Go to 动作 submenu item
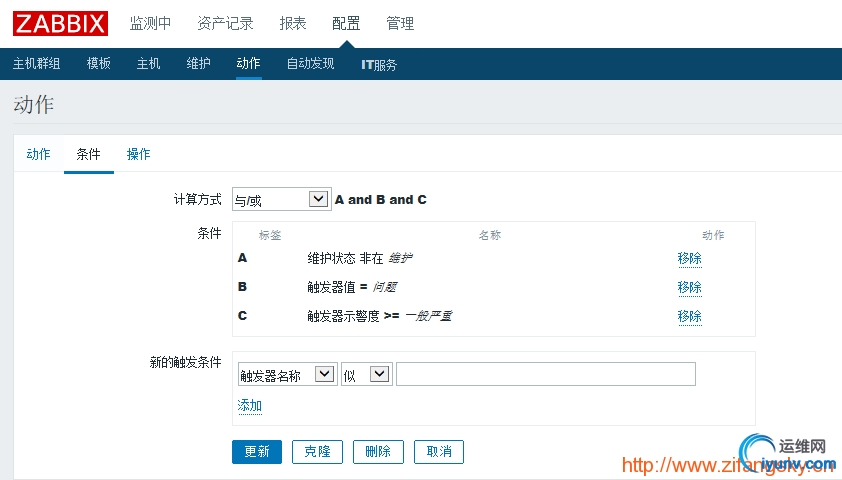 coord(248,64)
